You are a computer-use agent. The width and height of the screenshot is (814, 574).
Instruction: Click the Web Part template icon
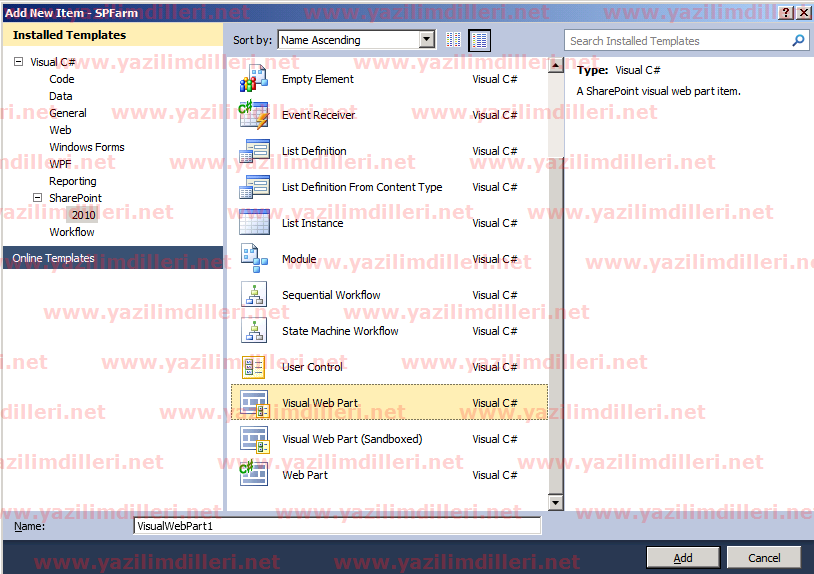(x=253, y=474)
